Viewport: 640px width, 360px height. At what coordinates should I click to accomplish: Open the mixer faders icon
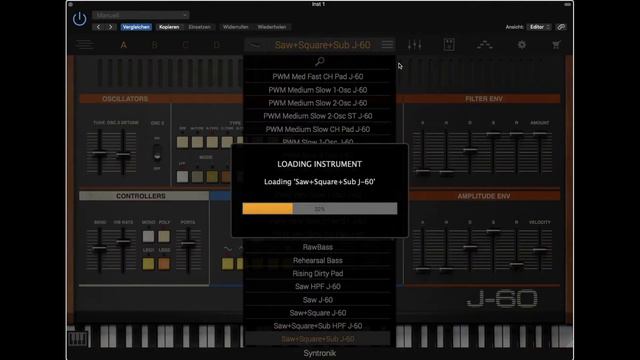coord(415,45)
